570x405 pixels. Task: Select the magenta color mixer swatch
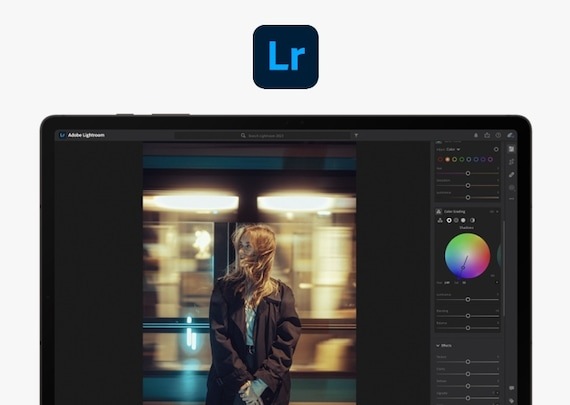click(490, 159)
